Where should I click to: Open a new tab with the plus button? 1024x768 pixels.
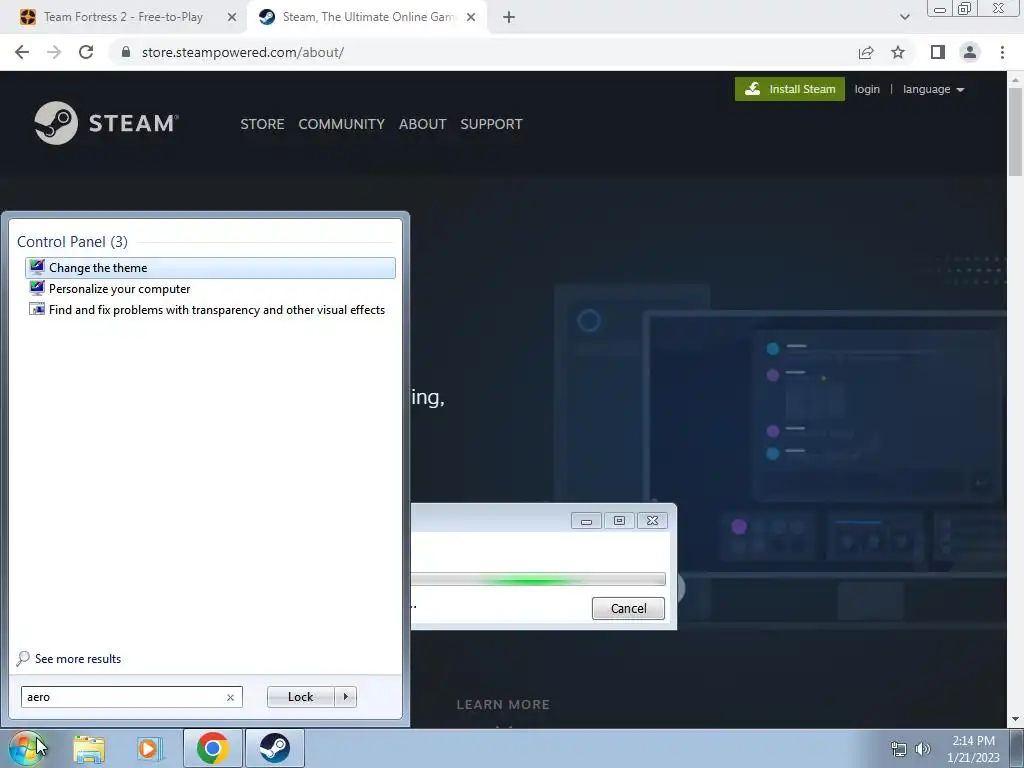click(x=509, y=17)
